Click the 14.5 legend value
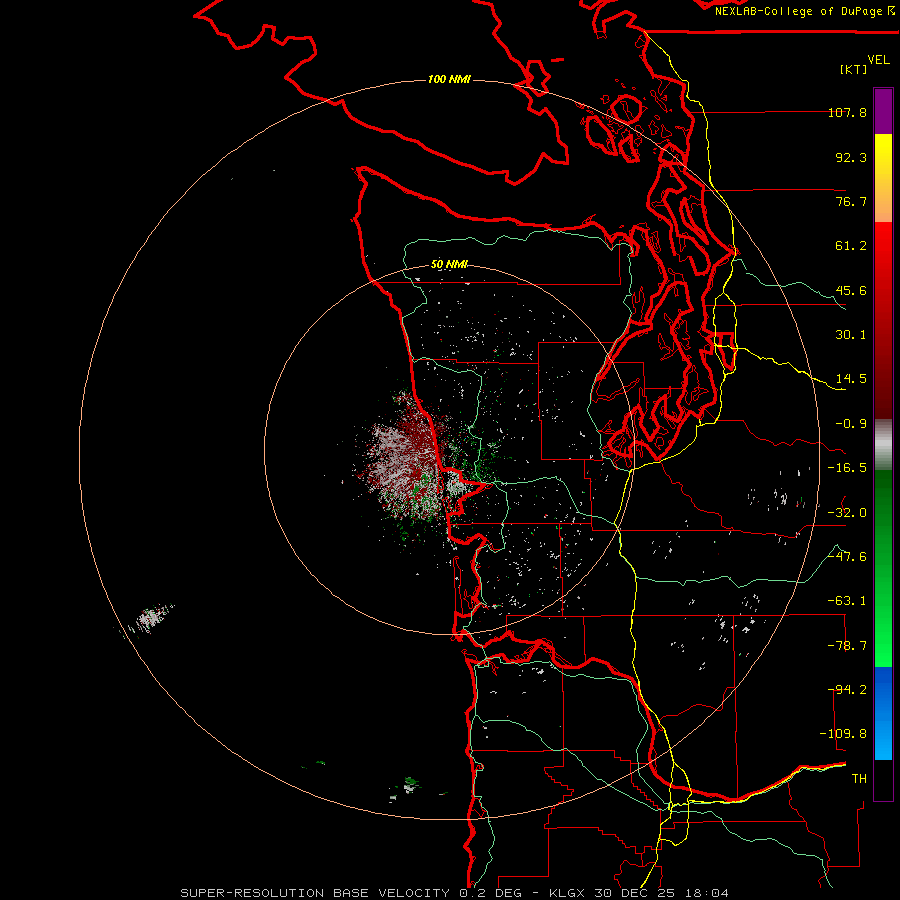Viewport: 900px width, 900px height. click(x=851, y=379)
